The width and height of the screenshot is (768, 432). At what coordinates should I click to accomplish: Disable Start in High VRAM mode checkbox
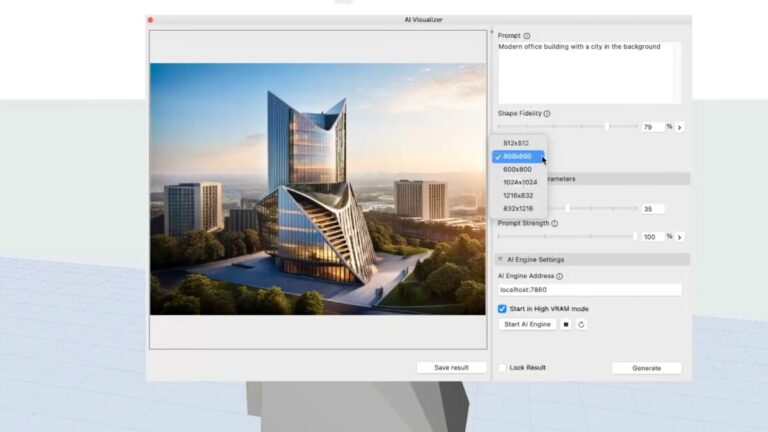(x=503, y=309)
